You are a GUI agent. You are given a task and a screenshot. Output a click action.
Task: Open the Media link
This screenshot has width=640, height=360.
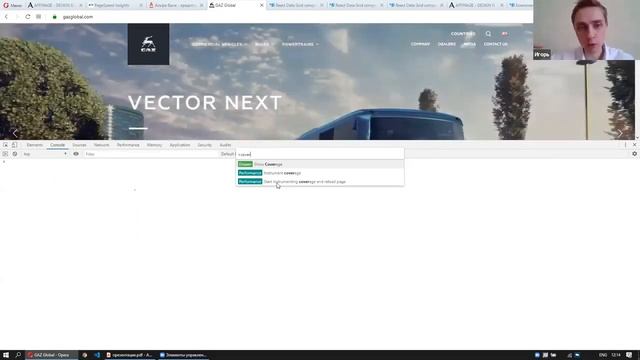click(469, 44)
